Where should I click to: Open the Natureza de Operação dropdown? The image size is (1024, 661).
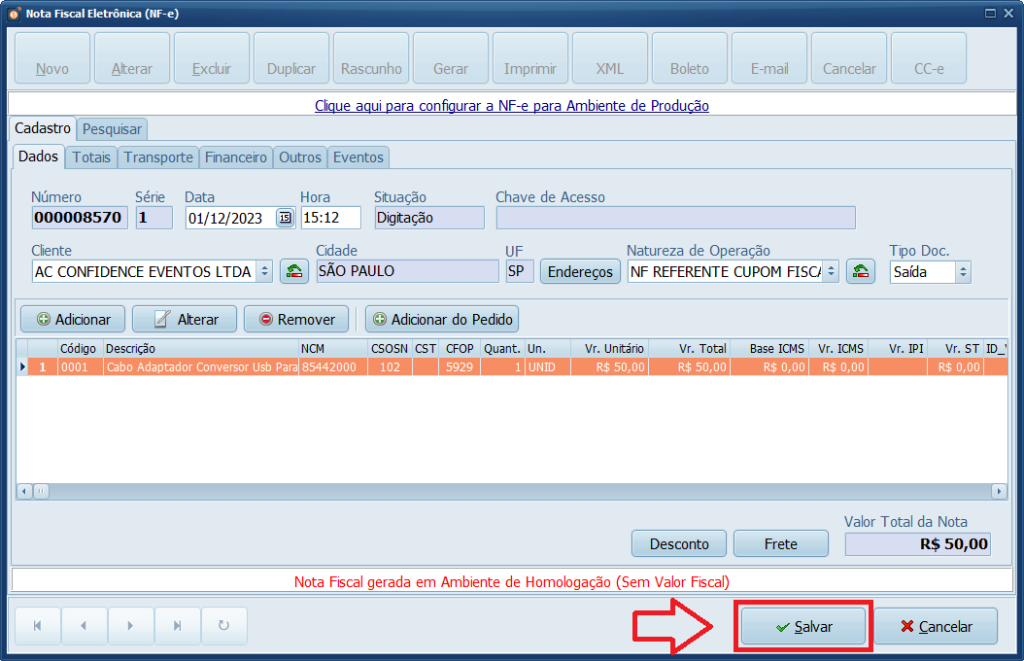click(x=830, y=271)
